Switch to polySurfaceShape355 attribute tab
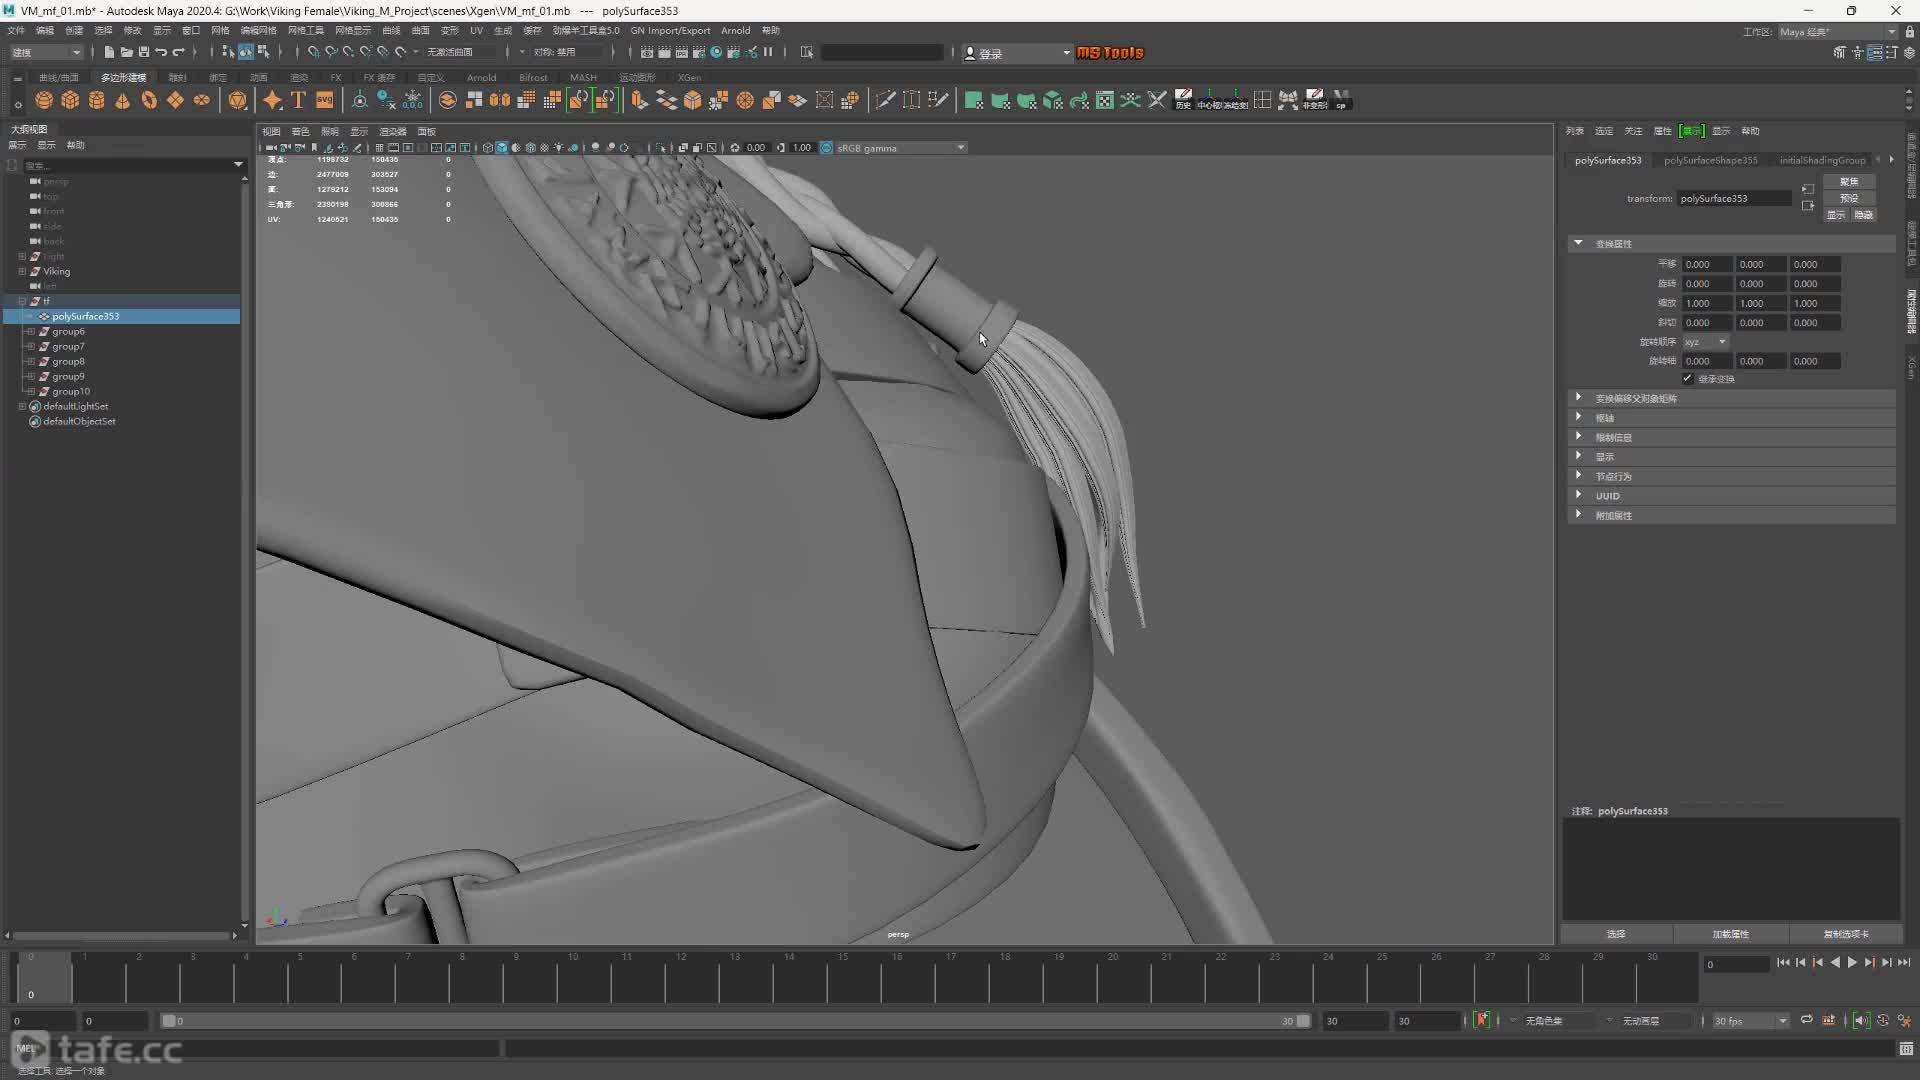This screenshot has height=1080, width=1920. click(x=1710, y=160)
